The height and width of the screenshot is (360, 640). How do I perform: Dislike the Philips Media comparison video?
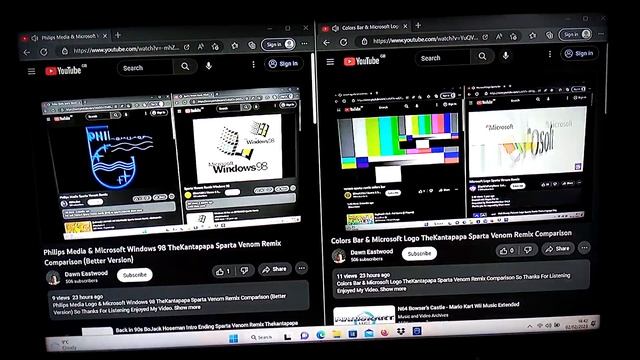coord(244,270)
